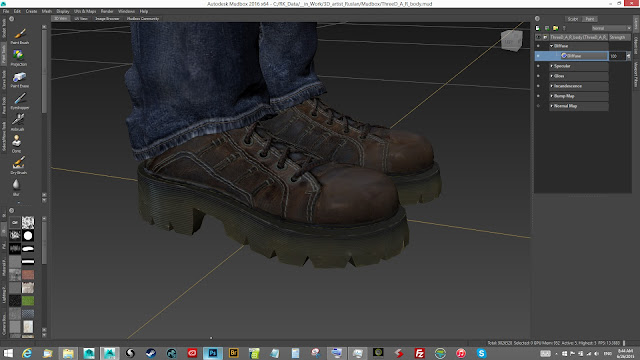640x360 pixels.
Task: Open the Sculpt Tools vertical tab
Action: coord(4,28)
